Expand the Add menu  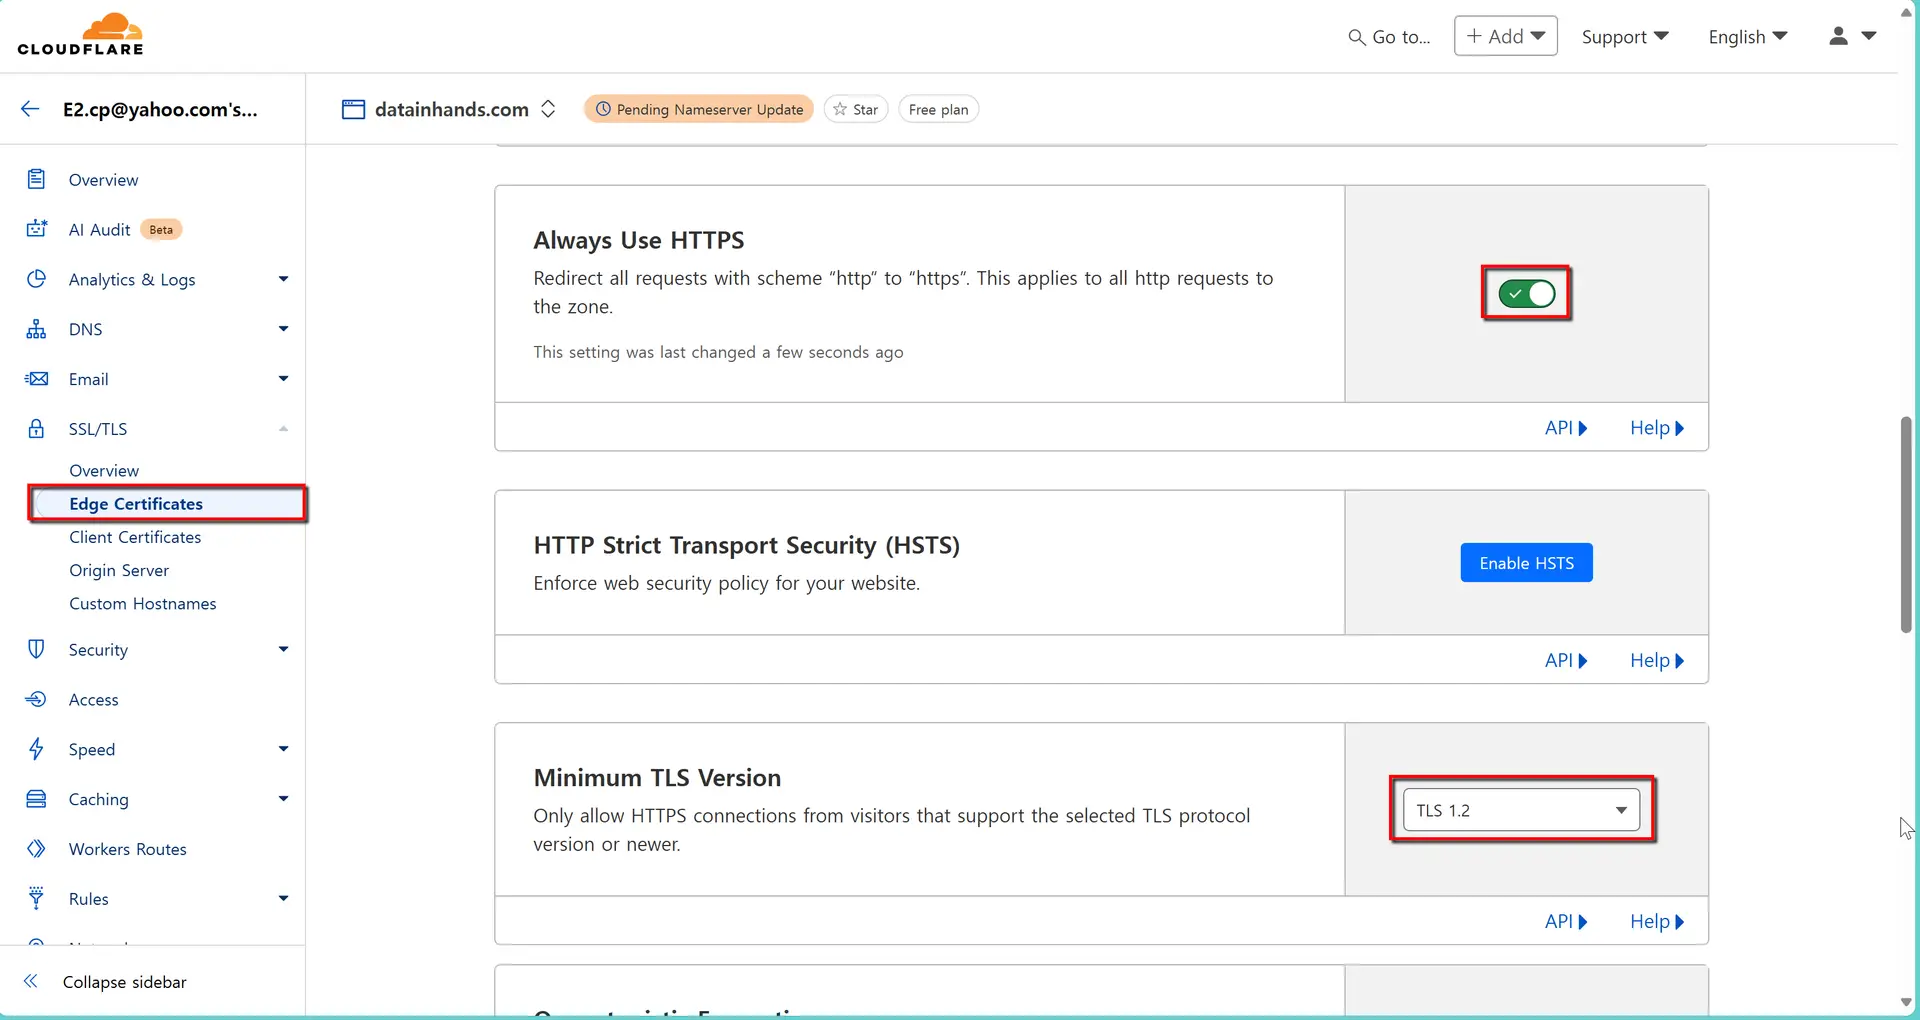[1505, 35]
